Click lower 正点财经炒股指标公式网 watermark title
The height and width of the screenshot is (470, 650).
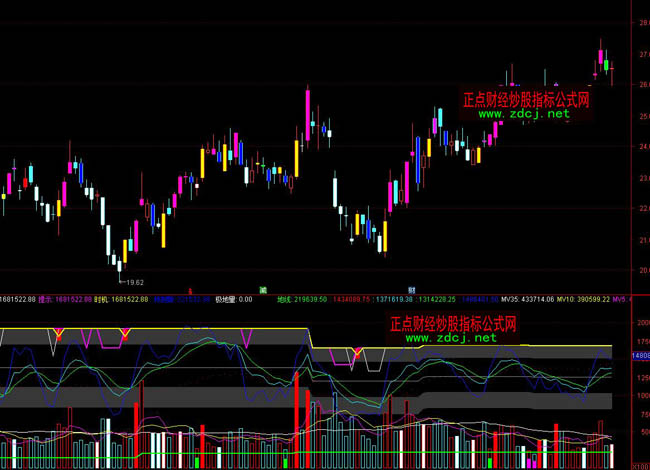[x=452, y=324]
